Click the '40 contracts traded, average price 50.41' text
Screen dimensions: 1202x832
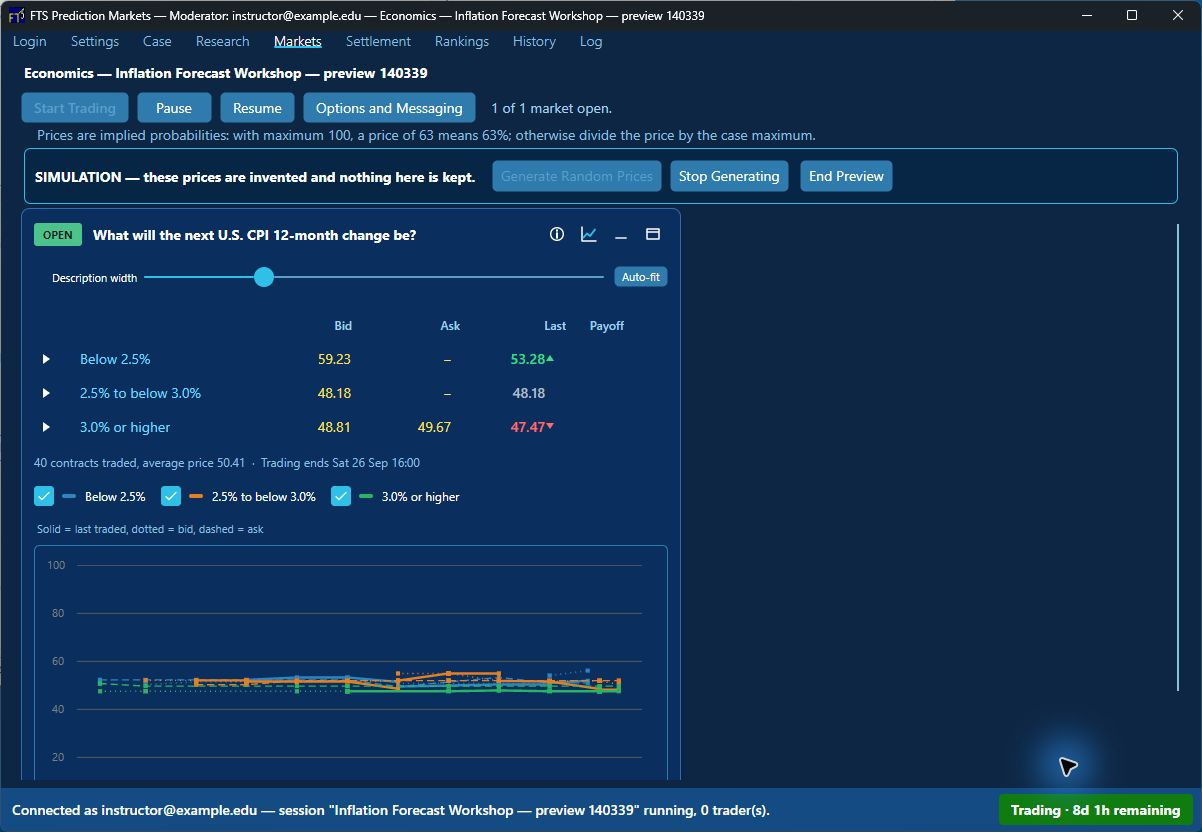140,463
